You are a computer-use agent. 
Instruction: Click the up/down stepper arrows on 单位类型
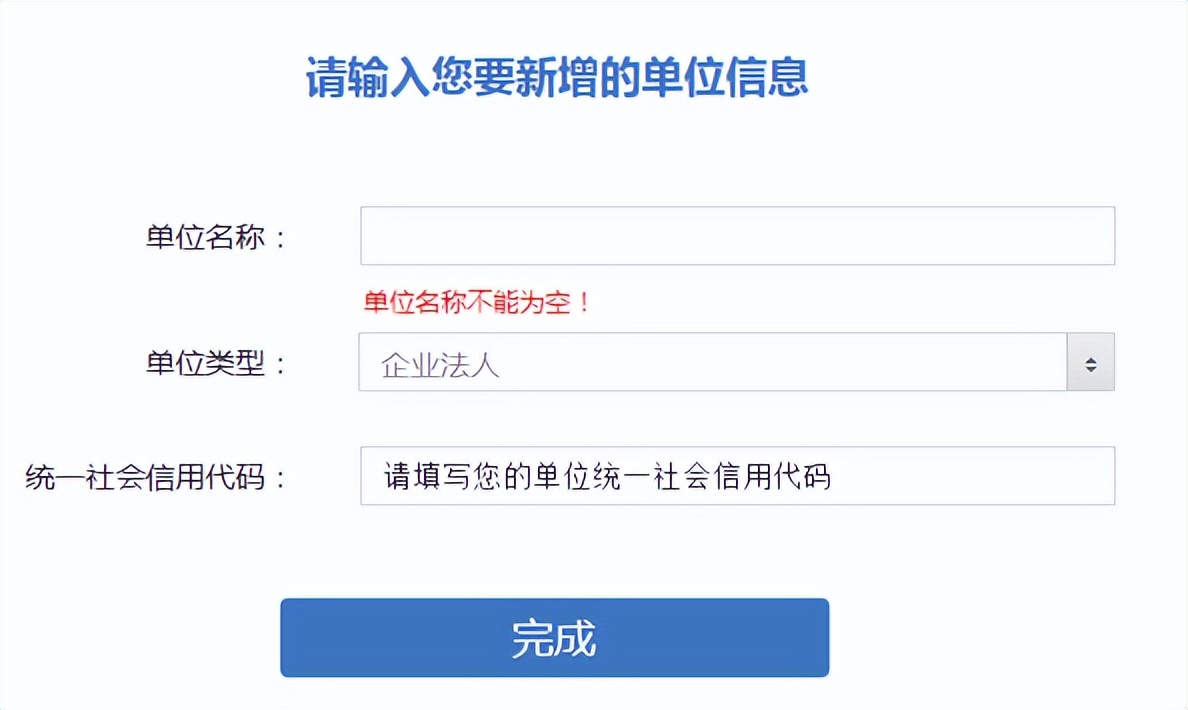tap(1089, 362)
